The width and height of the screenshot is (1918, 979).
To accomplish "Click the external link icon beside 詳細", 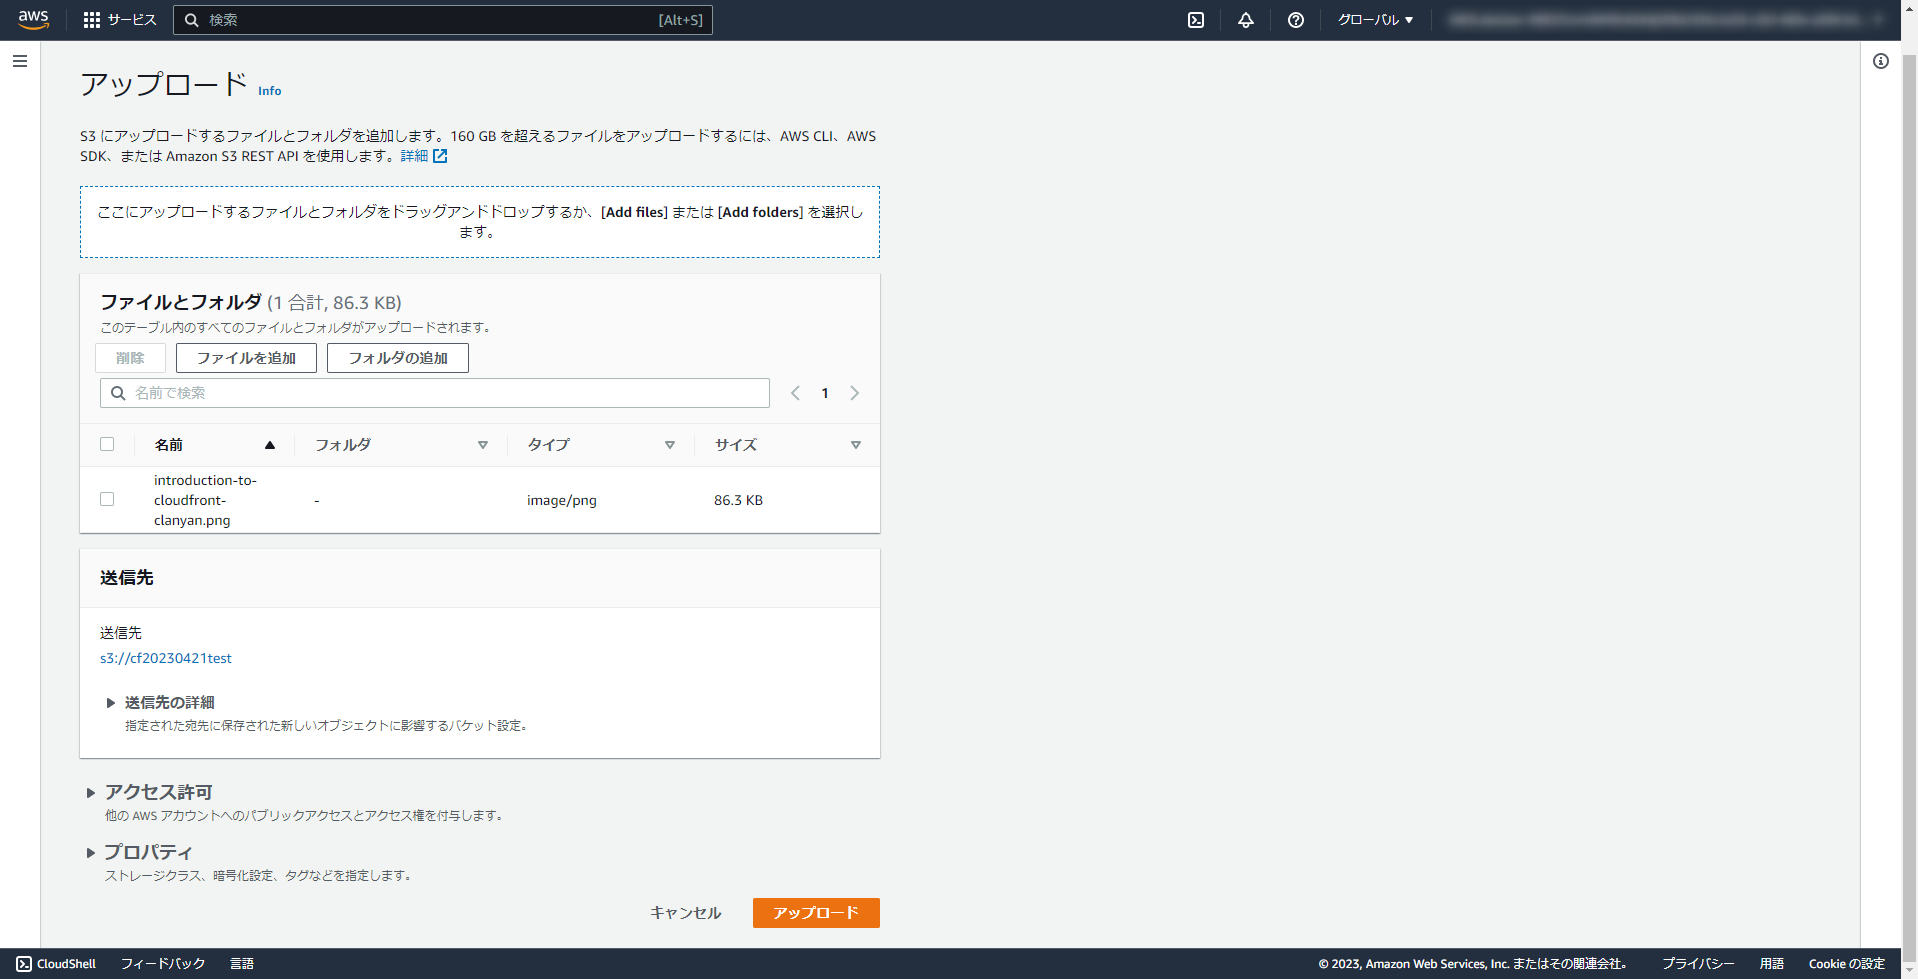I will [x=441, y=156].
